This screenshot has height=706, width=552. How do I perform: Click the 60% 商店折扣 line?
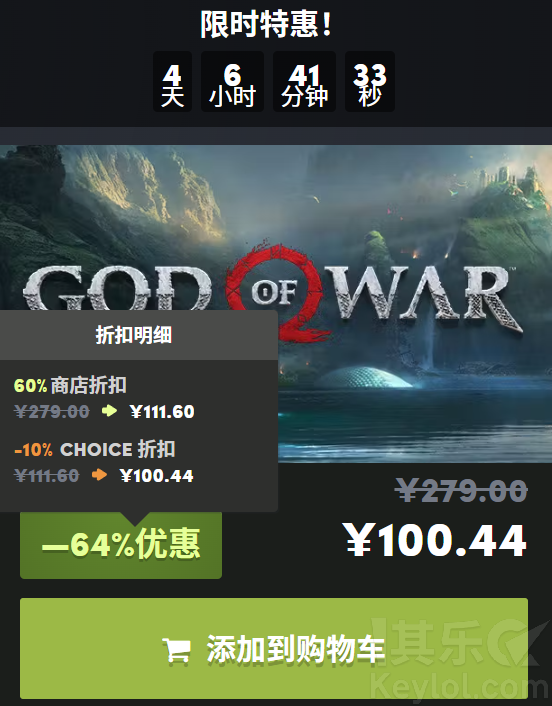70,385
